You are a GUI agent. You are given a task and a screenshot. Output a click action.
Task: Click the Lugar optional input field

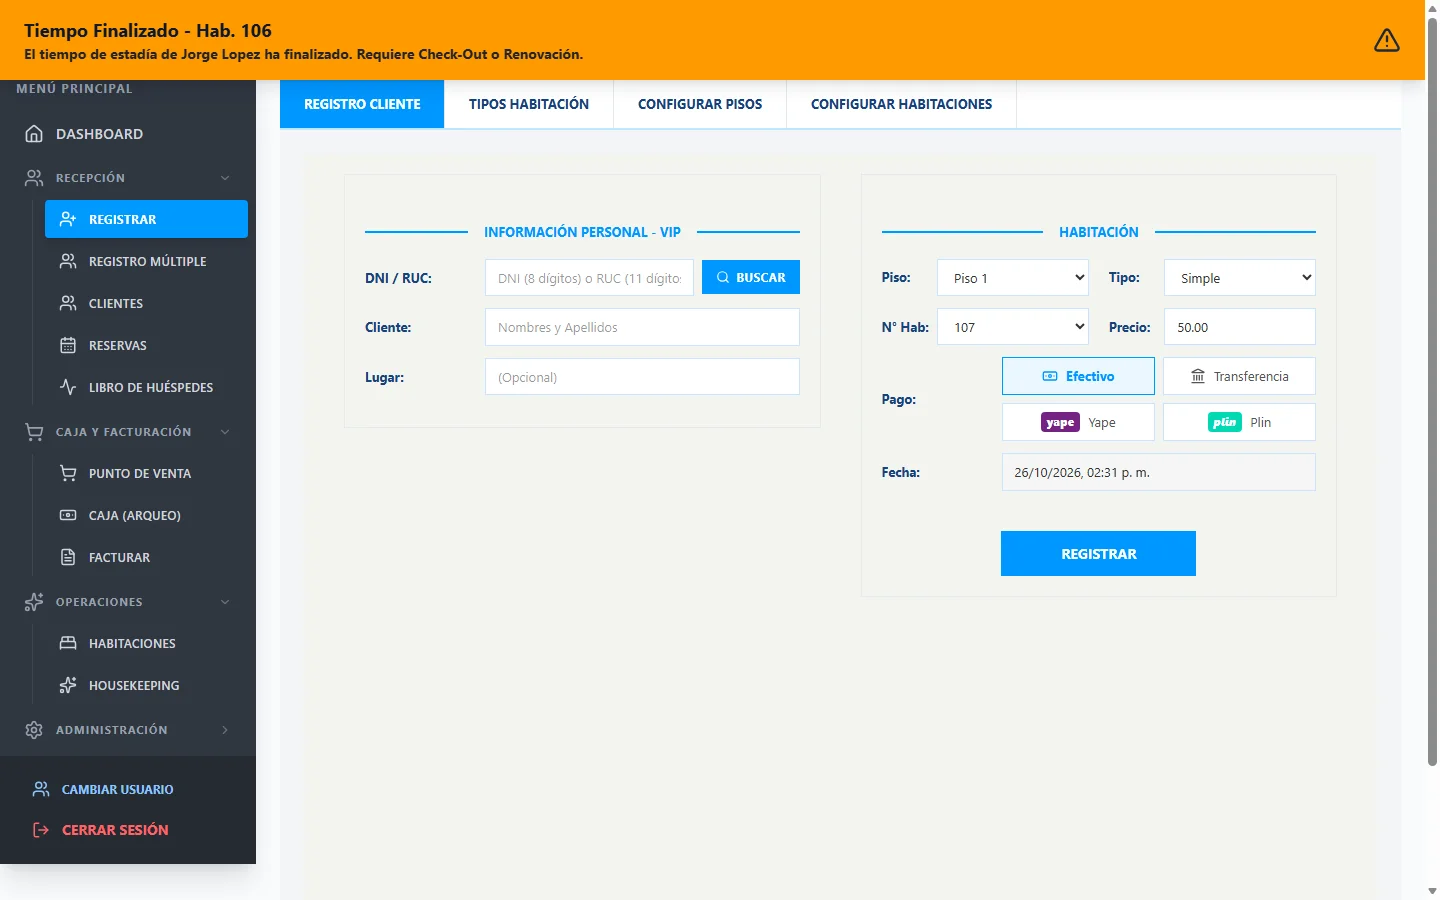pyautogui.click(x=642, y=377)
